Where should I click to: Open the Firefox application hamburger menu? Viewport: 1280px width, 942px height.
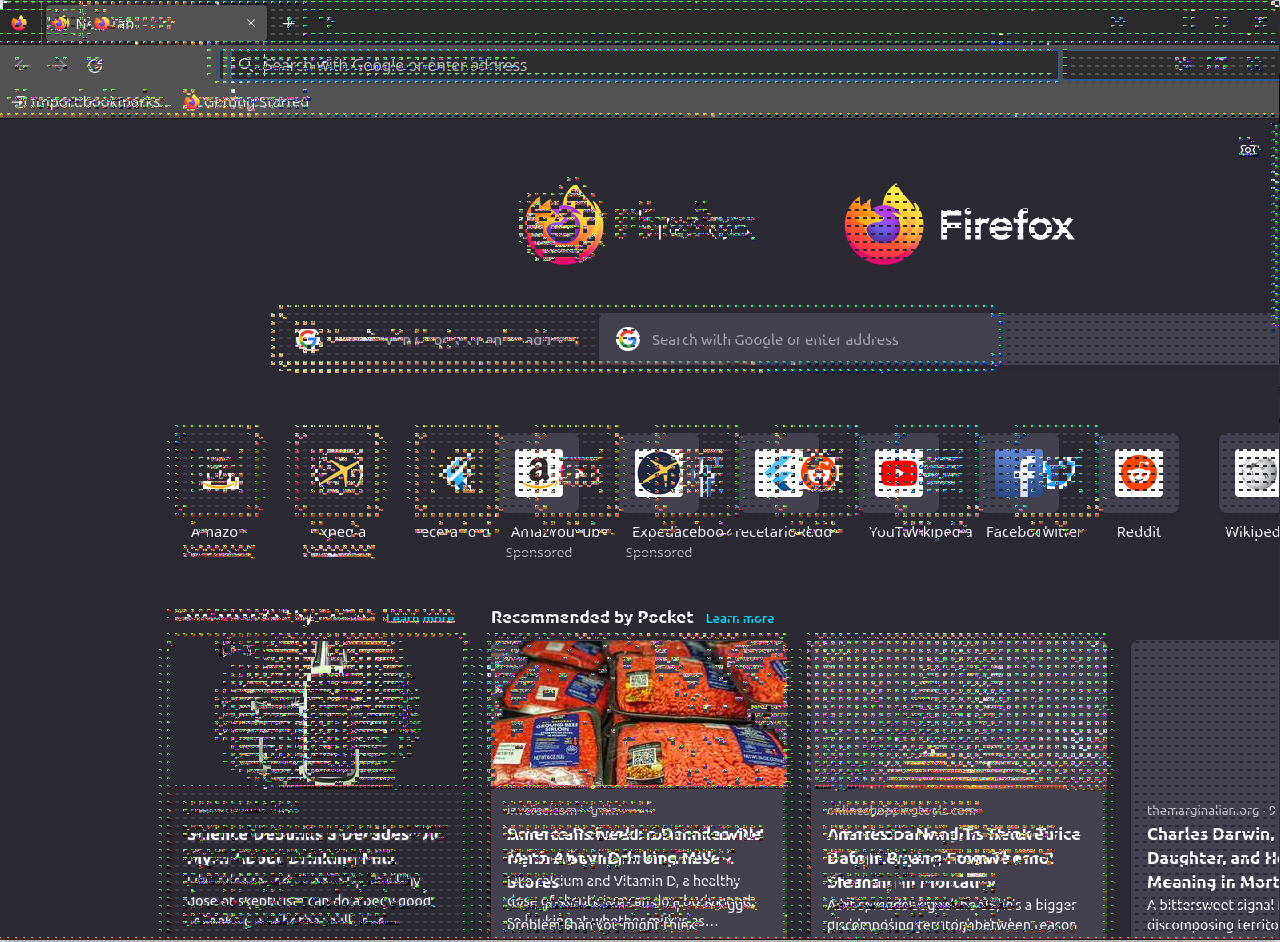1254,65
